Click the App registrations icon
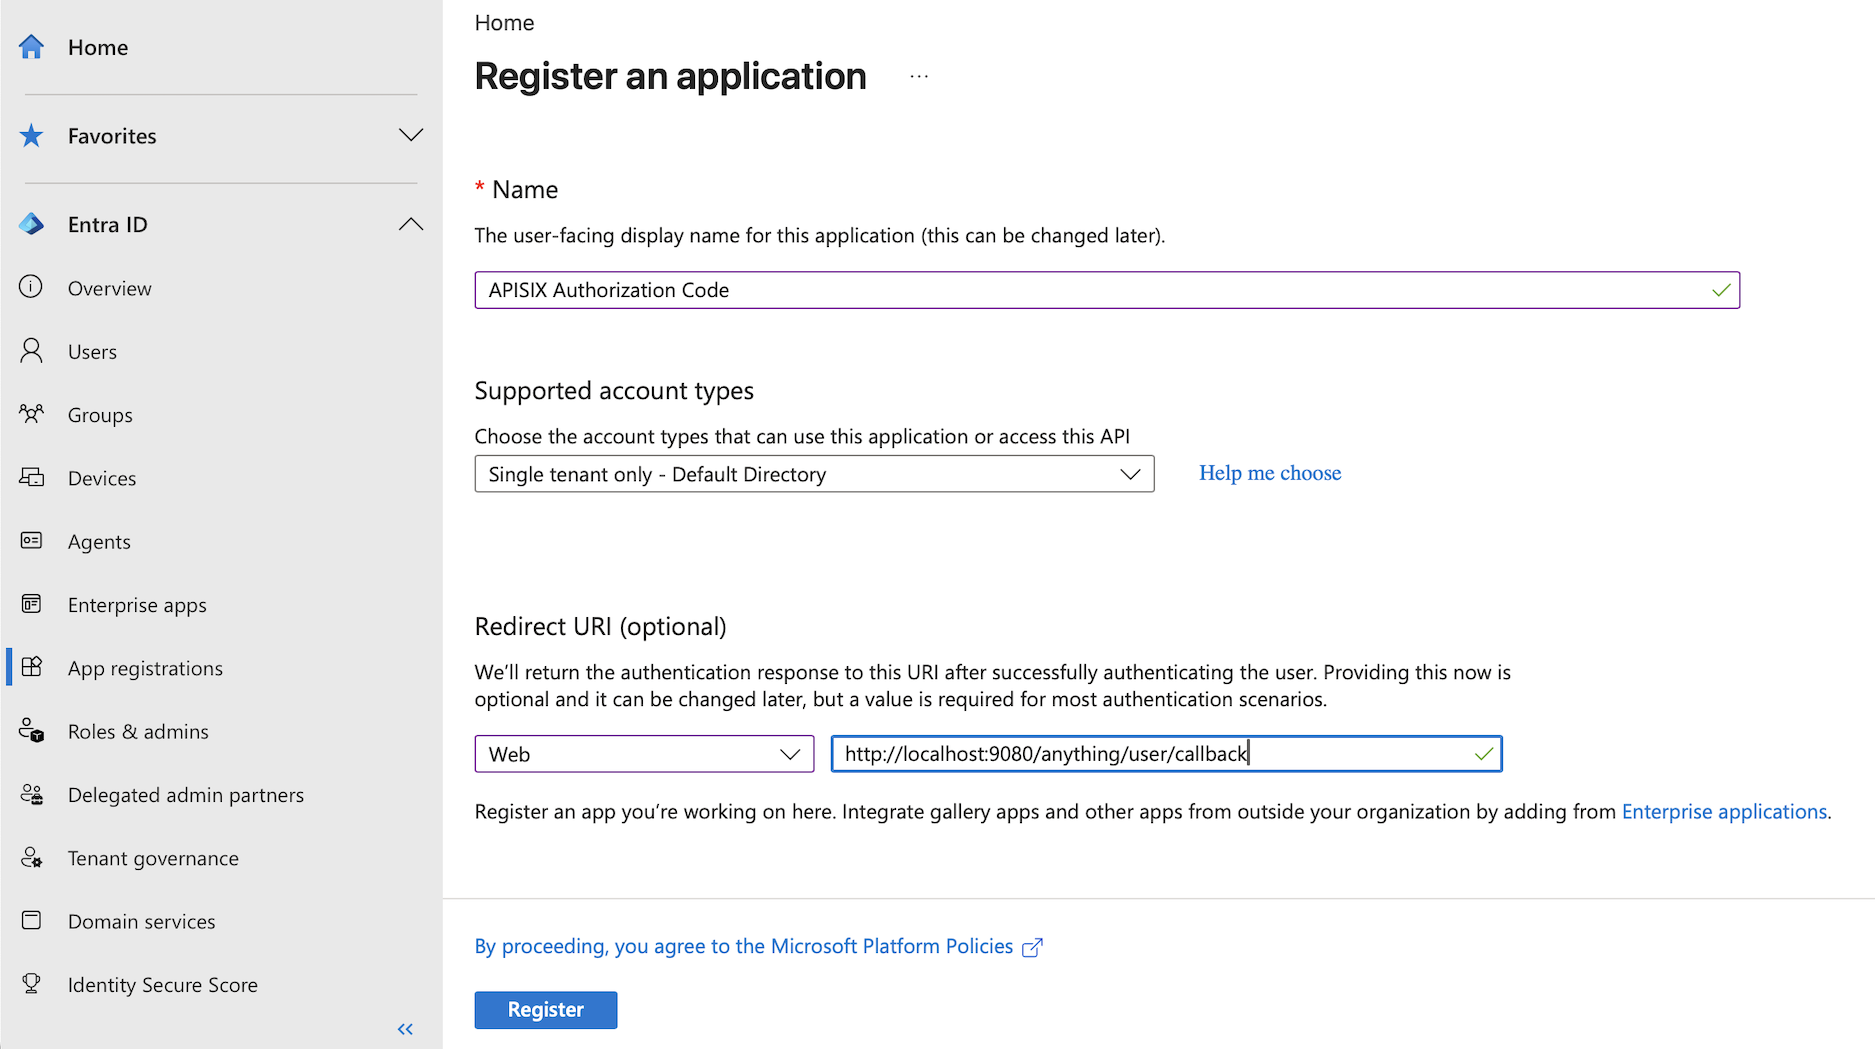This screenshot has width=1875, height=1049. [x=32, y=667]
